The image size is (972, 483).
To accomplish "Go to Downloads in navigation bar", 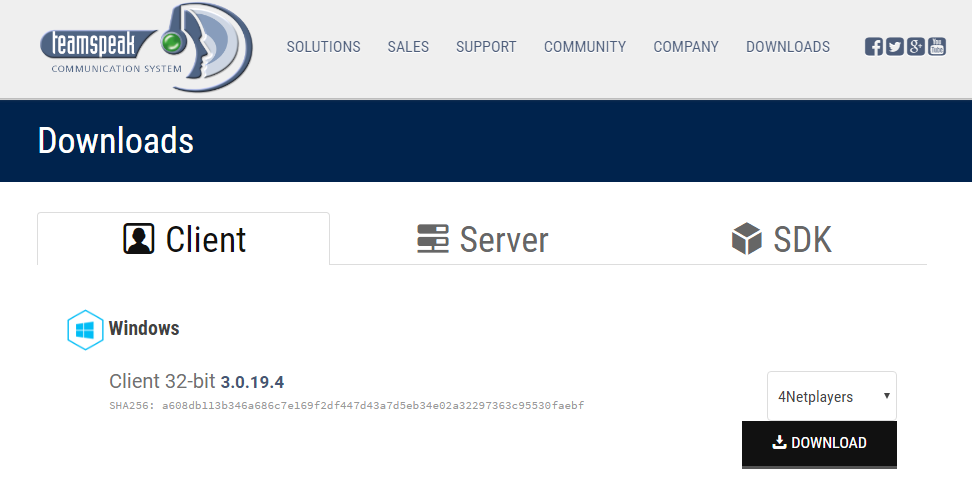I will click(x=787, y=47).
